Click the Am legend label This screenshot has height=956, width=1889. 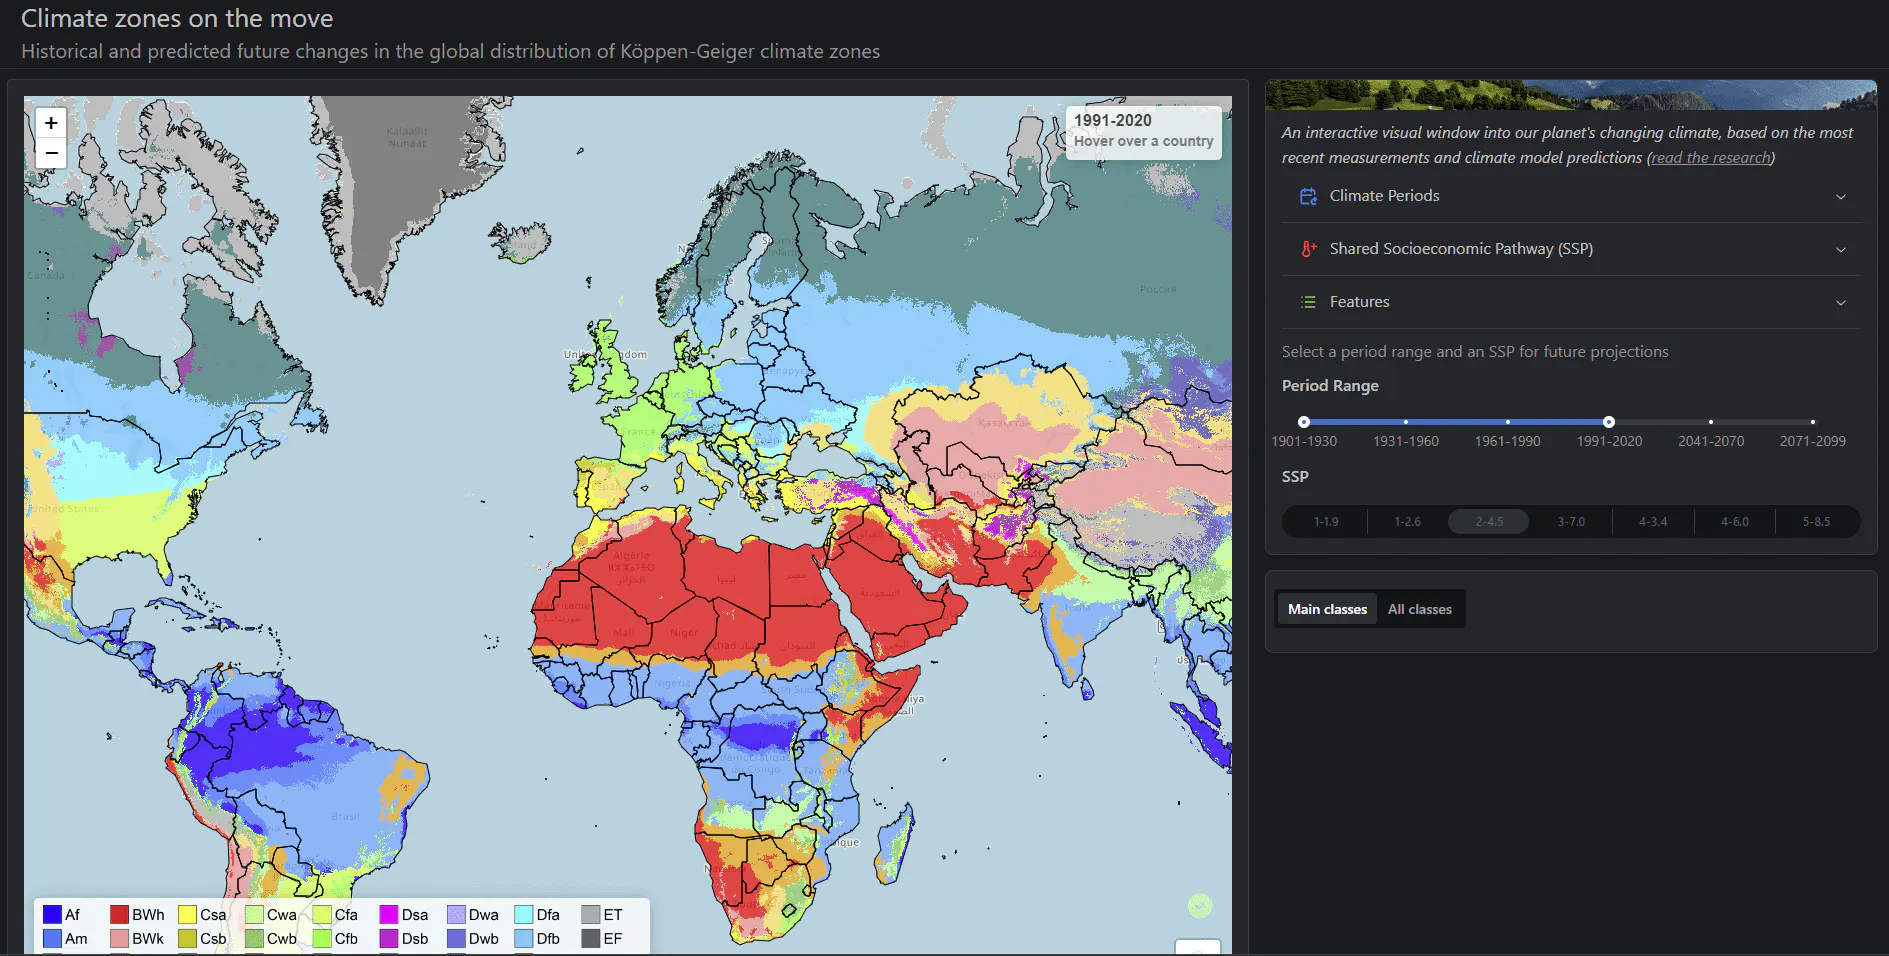pos(76,938)
